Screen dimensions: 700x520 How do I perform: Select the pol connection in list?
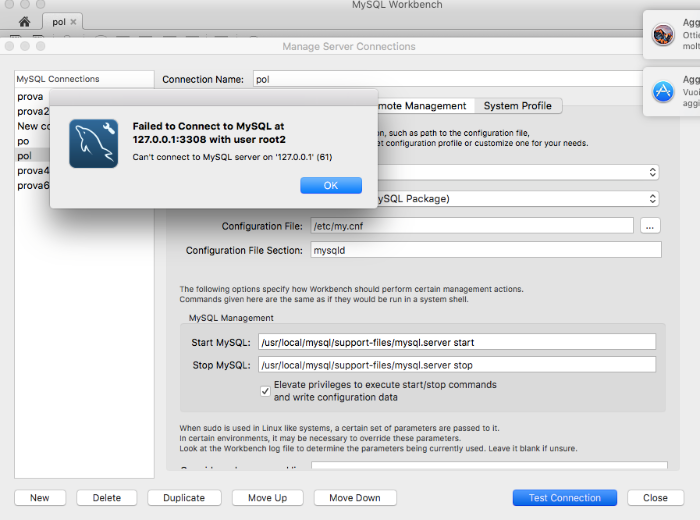point(25,156)
